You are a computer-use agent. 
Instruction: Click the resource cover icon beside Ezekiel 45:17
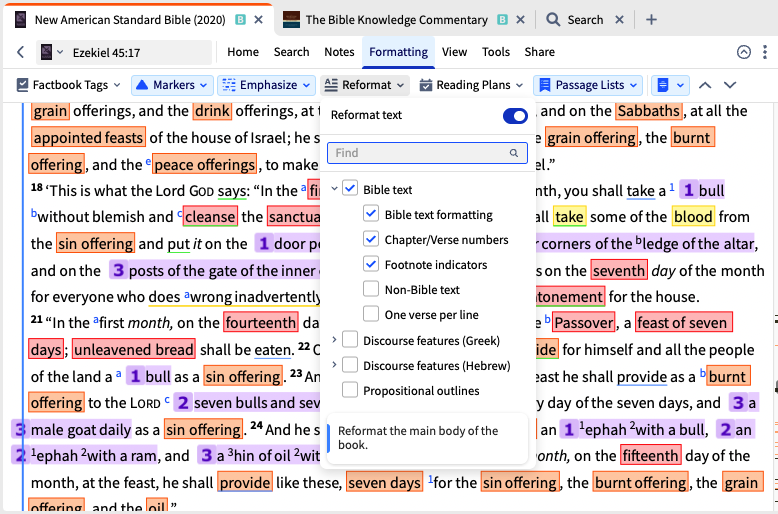46,52
